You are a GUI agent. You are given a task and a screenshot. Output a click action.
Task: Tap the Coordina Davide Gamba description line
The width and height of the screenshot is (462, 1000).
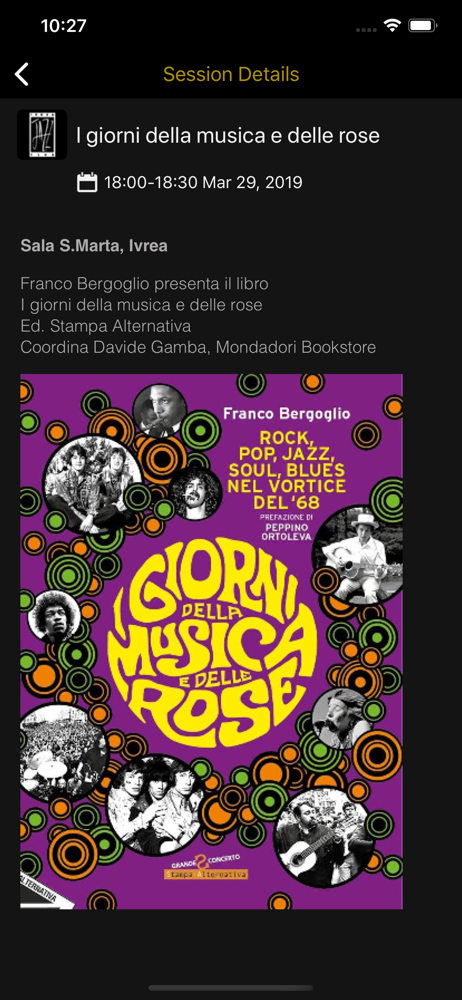[198, 348]
